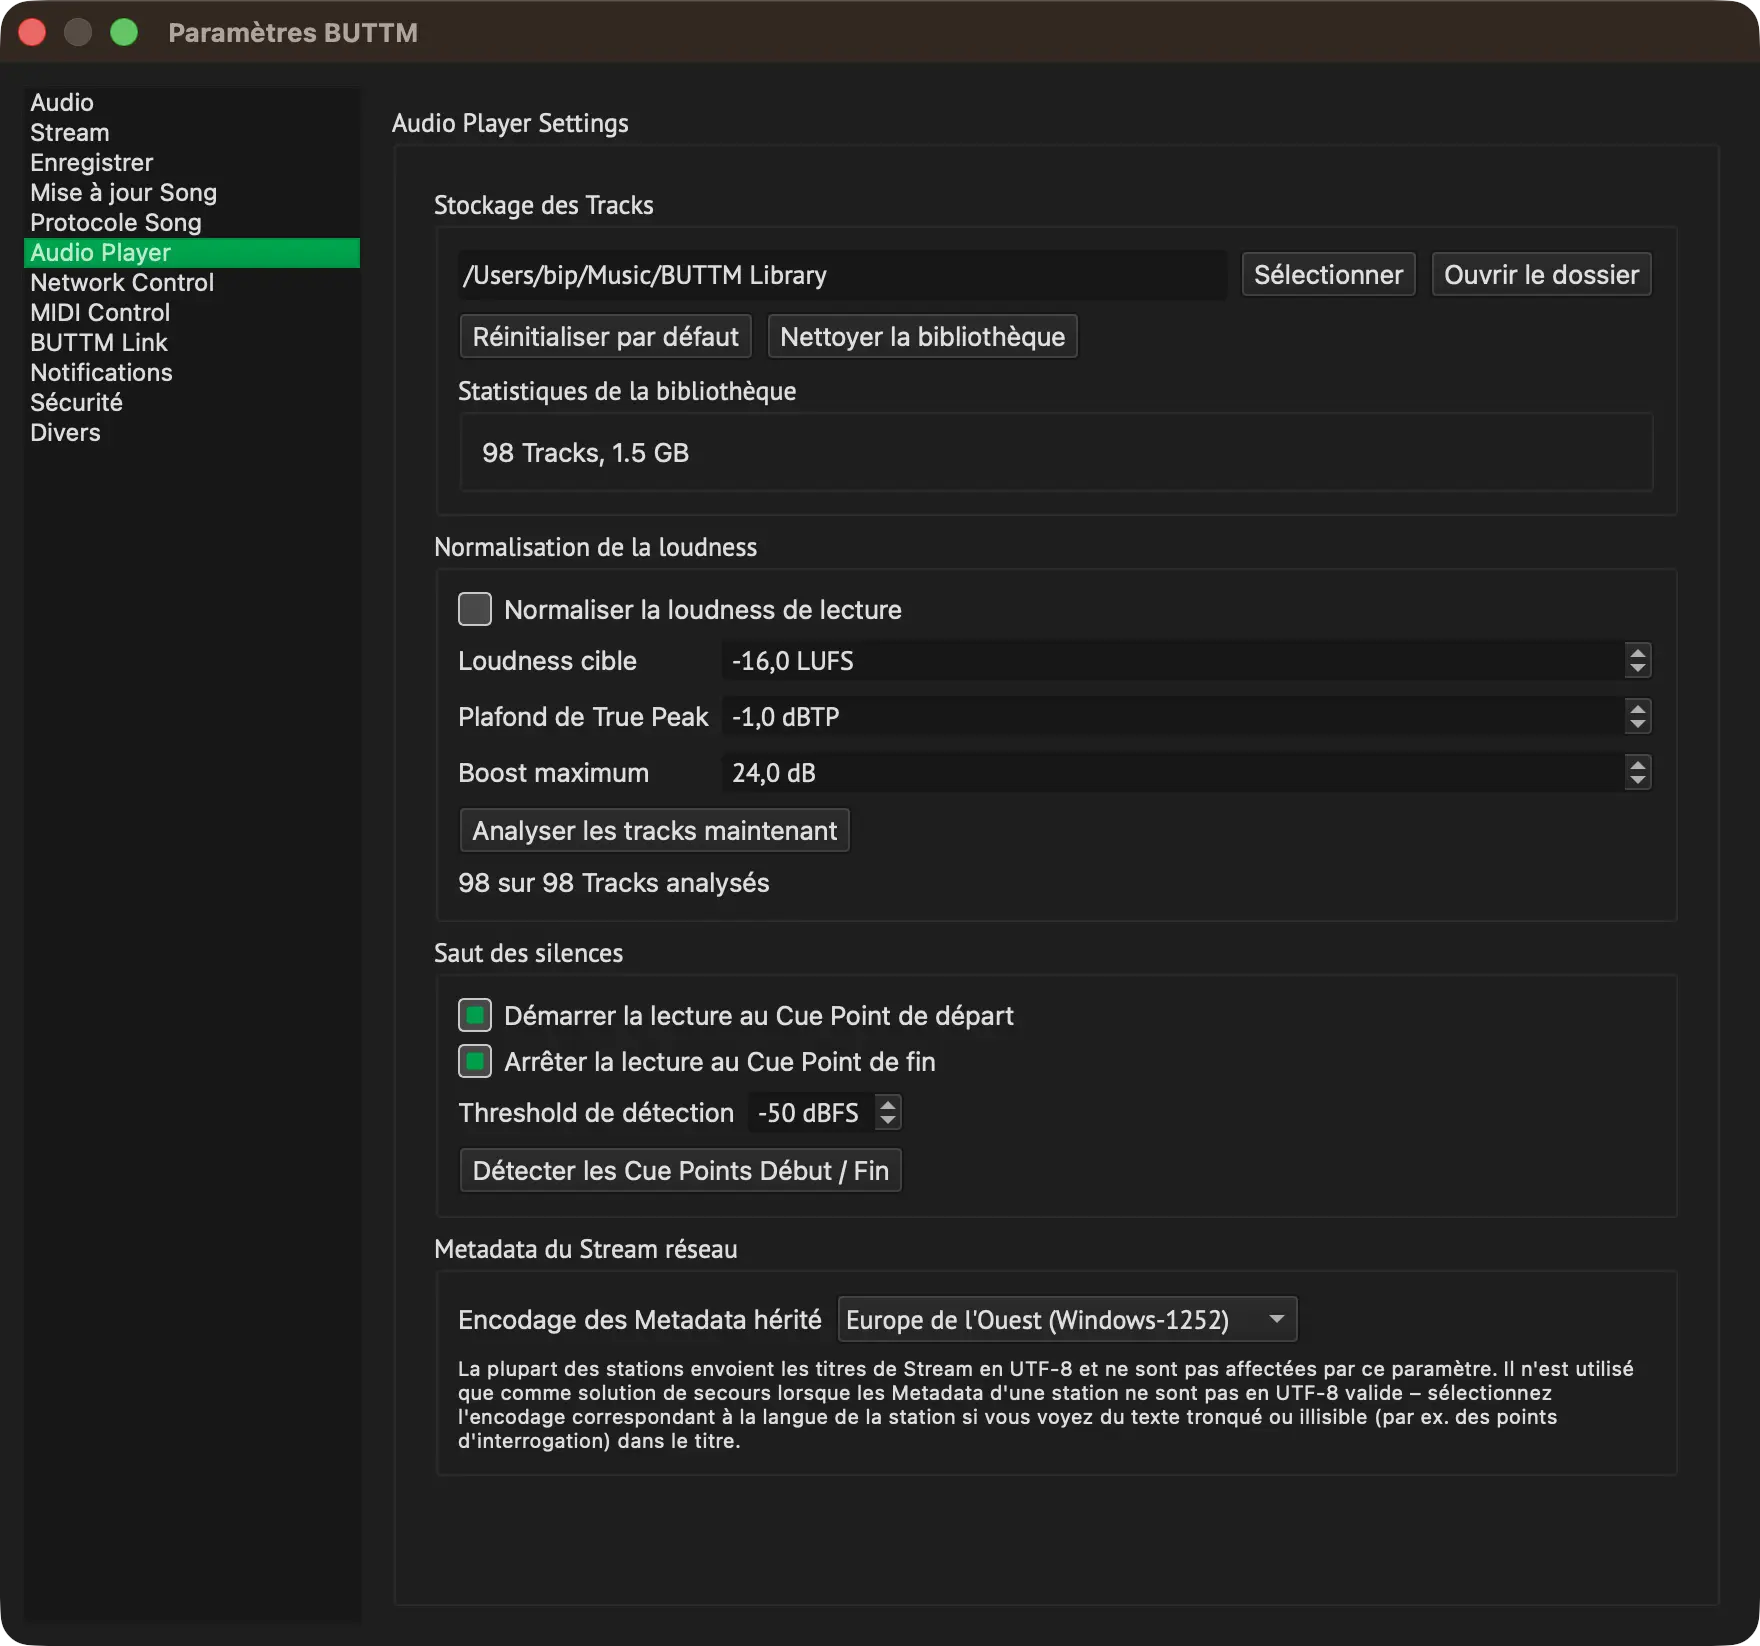The height and width of the screenshot is (1646, 1760).
Task: Close the Paramètres BUTTM window
Action: 32,33
